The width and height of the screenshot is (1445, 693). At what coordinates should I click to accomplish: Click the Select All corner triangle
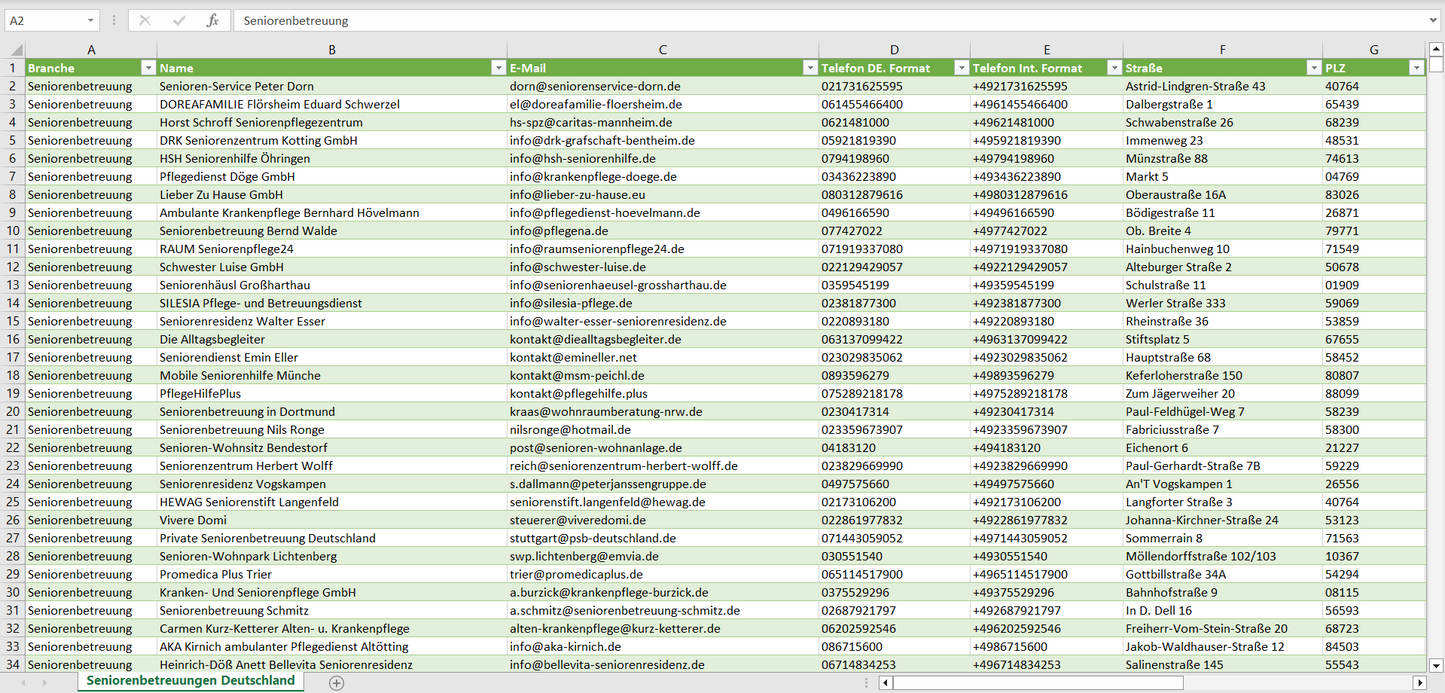click(x=16, y=50)
